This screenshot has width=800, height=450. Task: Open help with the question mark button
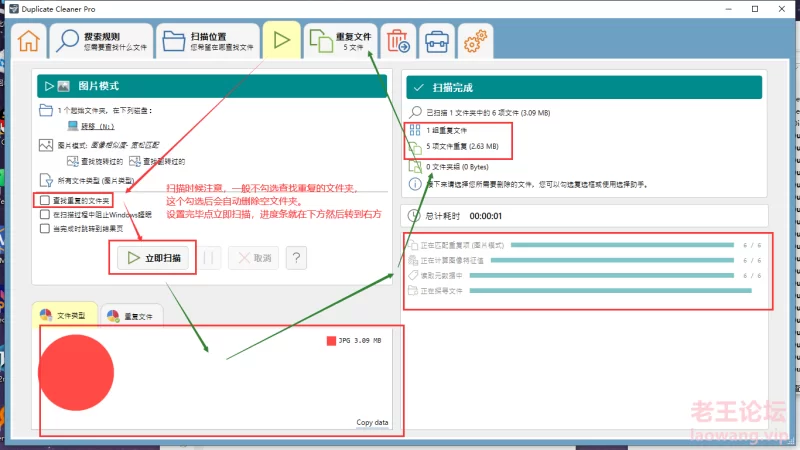point(296,258)
